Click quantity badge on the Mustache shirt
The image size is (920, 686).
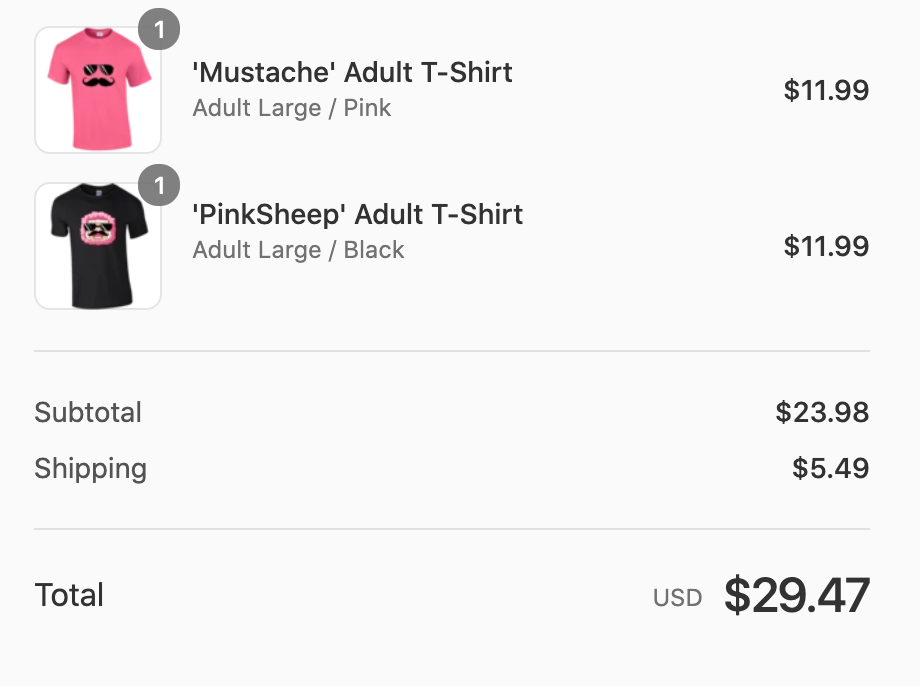159,29
